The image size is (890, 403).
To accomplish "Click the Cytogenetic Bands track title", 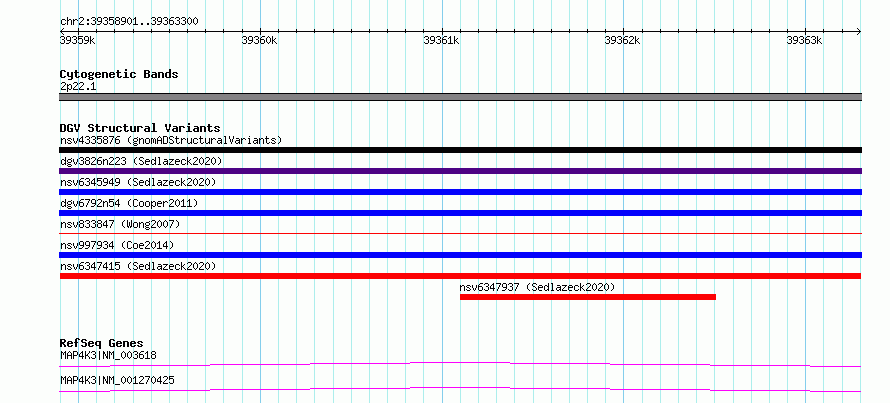I will coord(119,74).
